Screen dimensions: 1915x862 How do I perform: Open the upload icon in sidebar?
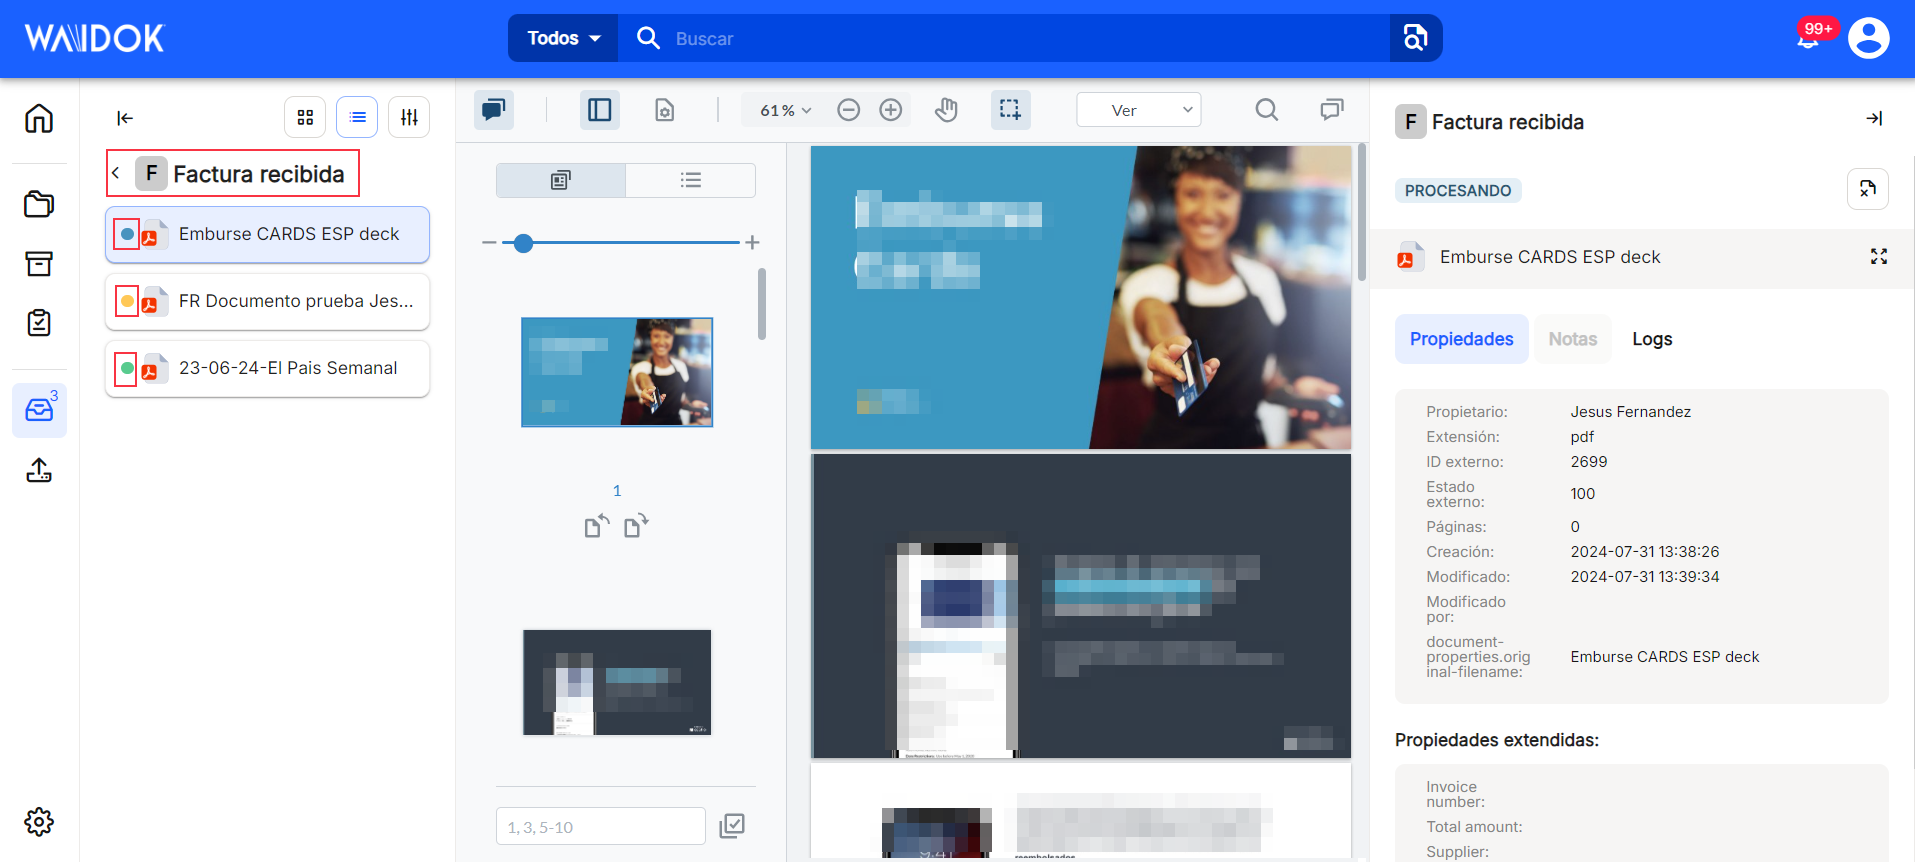(x=39, y=470)
